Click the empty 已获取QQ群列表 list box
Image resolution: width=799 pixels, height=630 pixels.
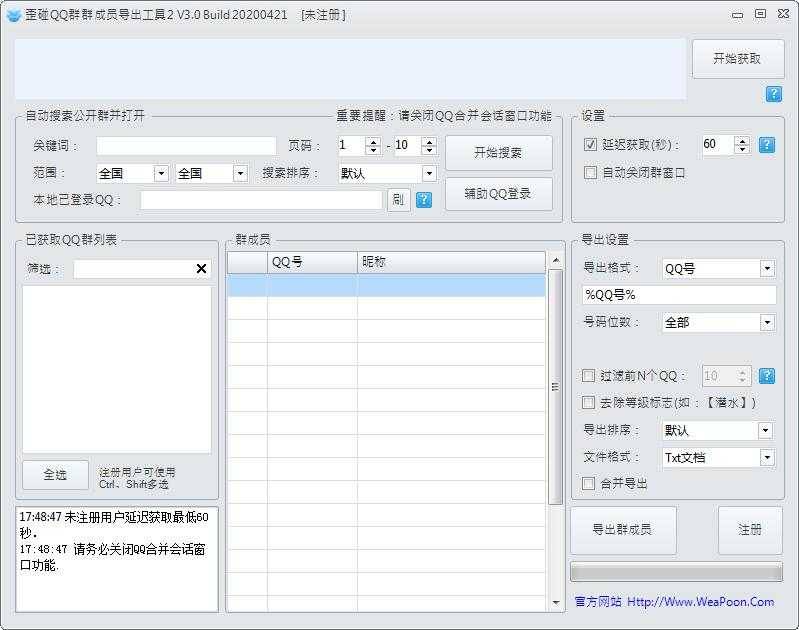tap(117, 369)
